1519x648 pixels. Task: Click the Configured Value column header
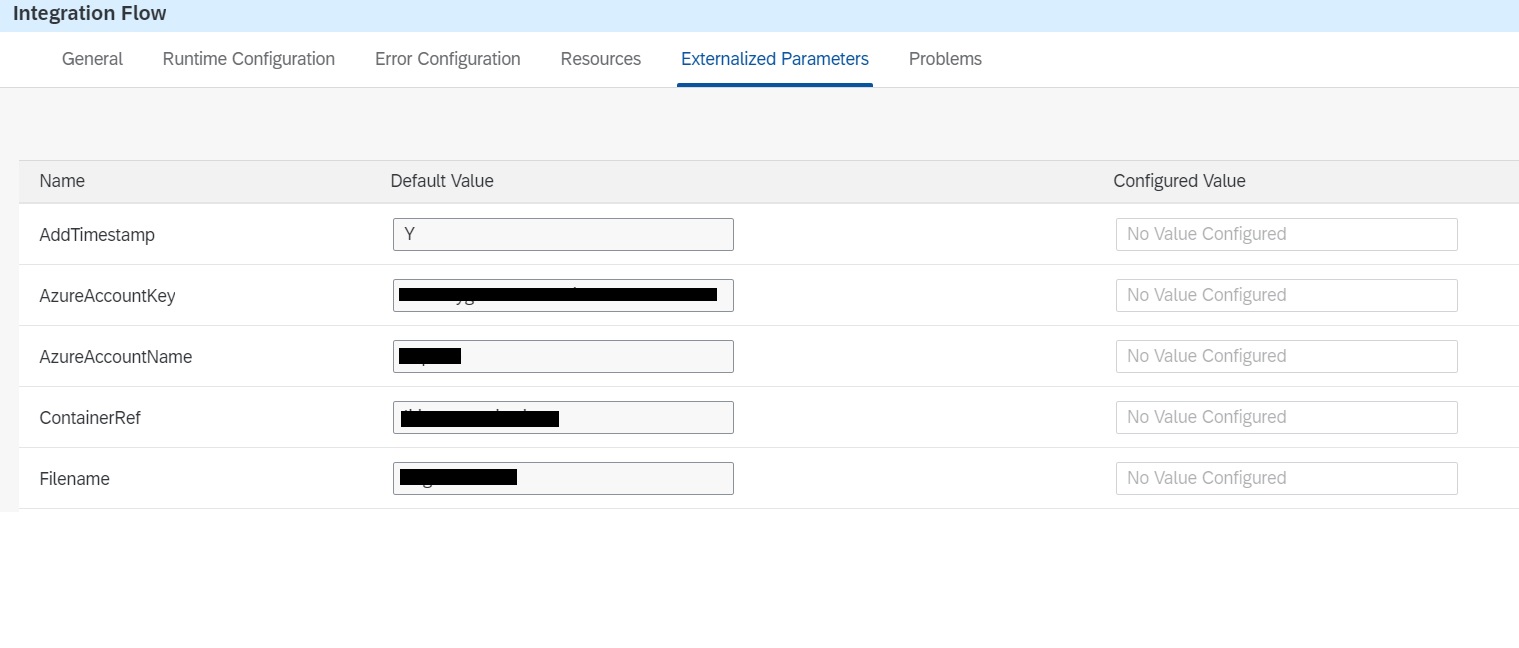1179,181
